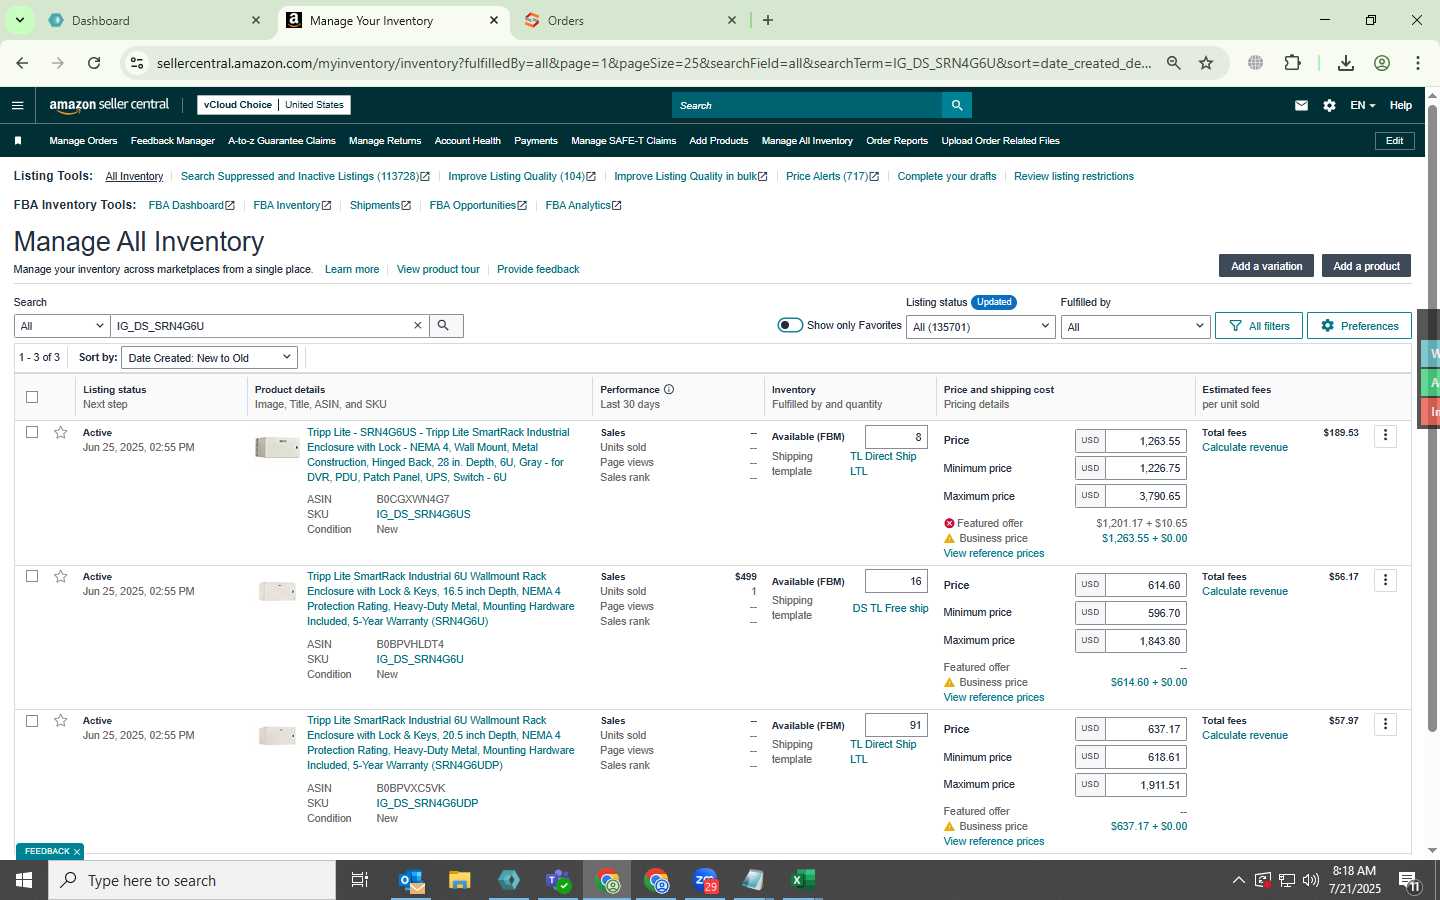Open All filters button
The height and width of the screenshot is (900, 1440).
[1259, 326]
